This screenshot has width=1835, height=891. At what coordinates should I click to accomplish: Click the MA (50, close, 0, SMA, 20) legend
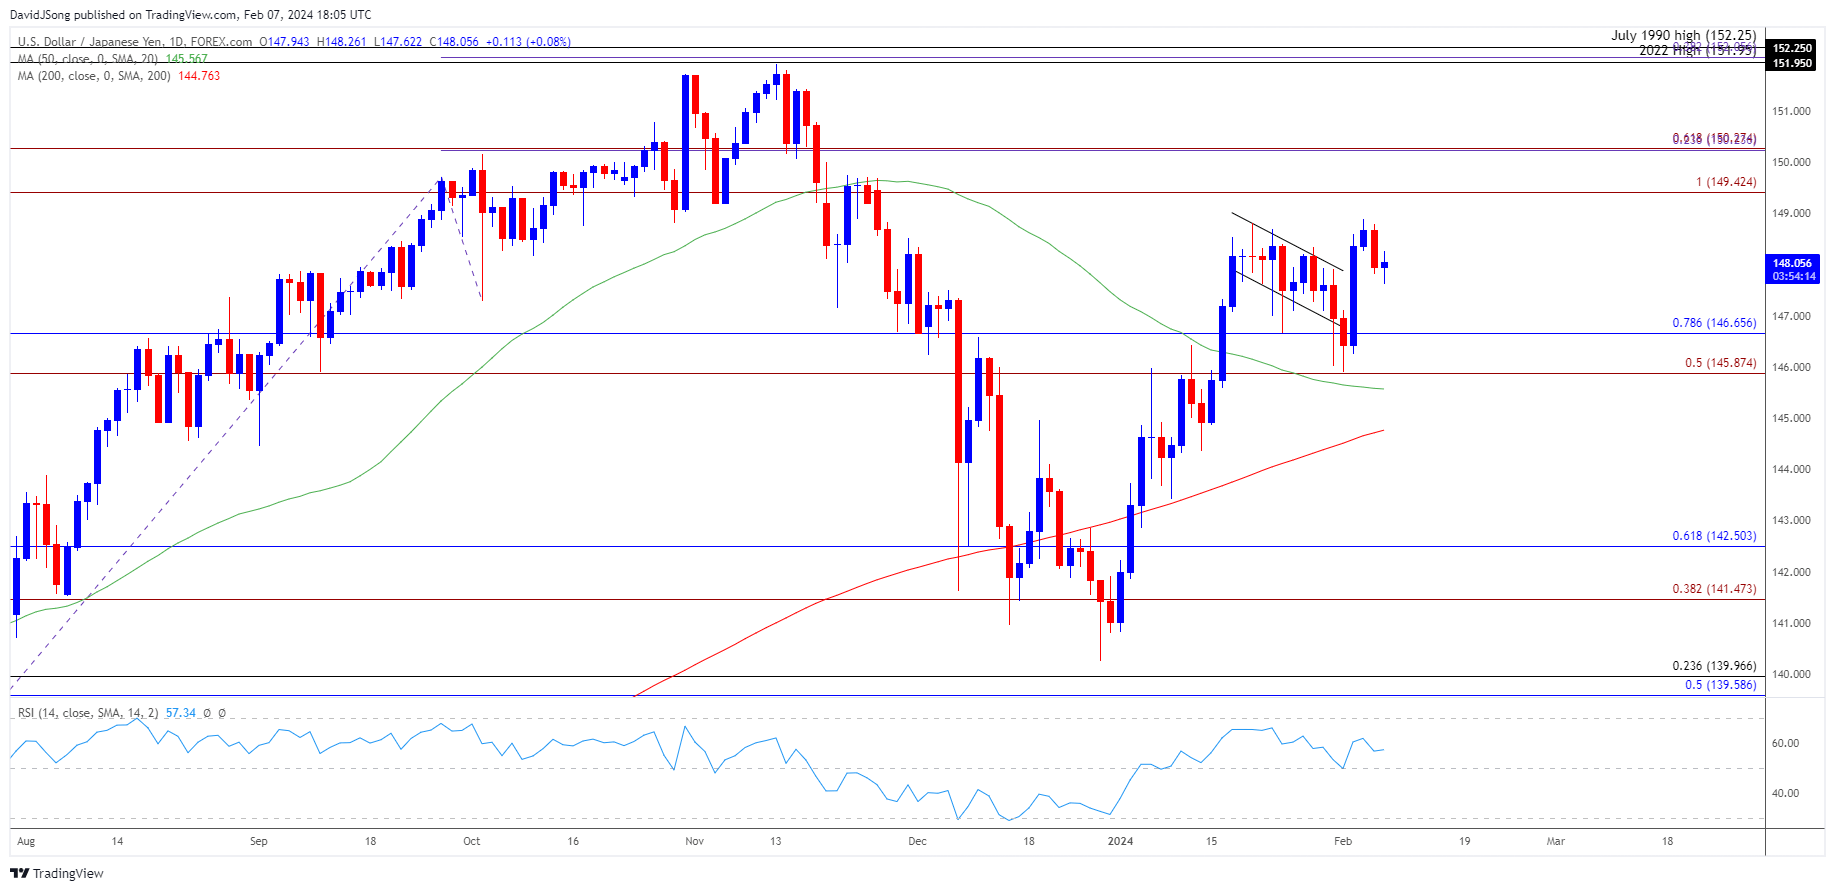click(88, 59)
